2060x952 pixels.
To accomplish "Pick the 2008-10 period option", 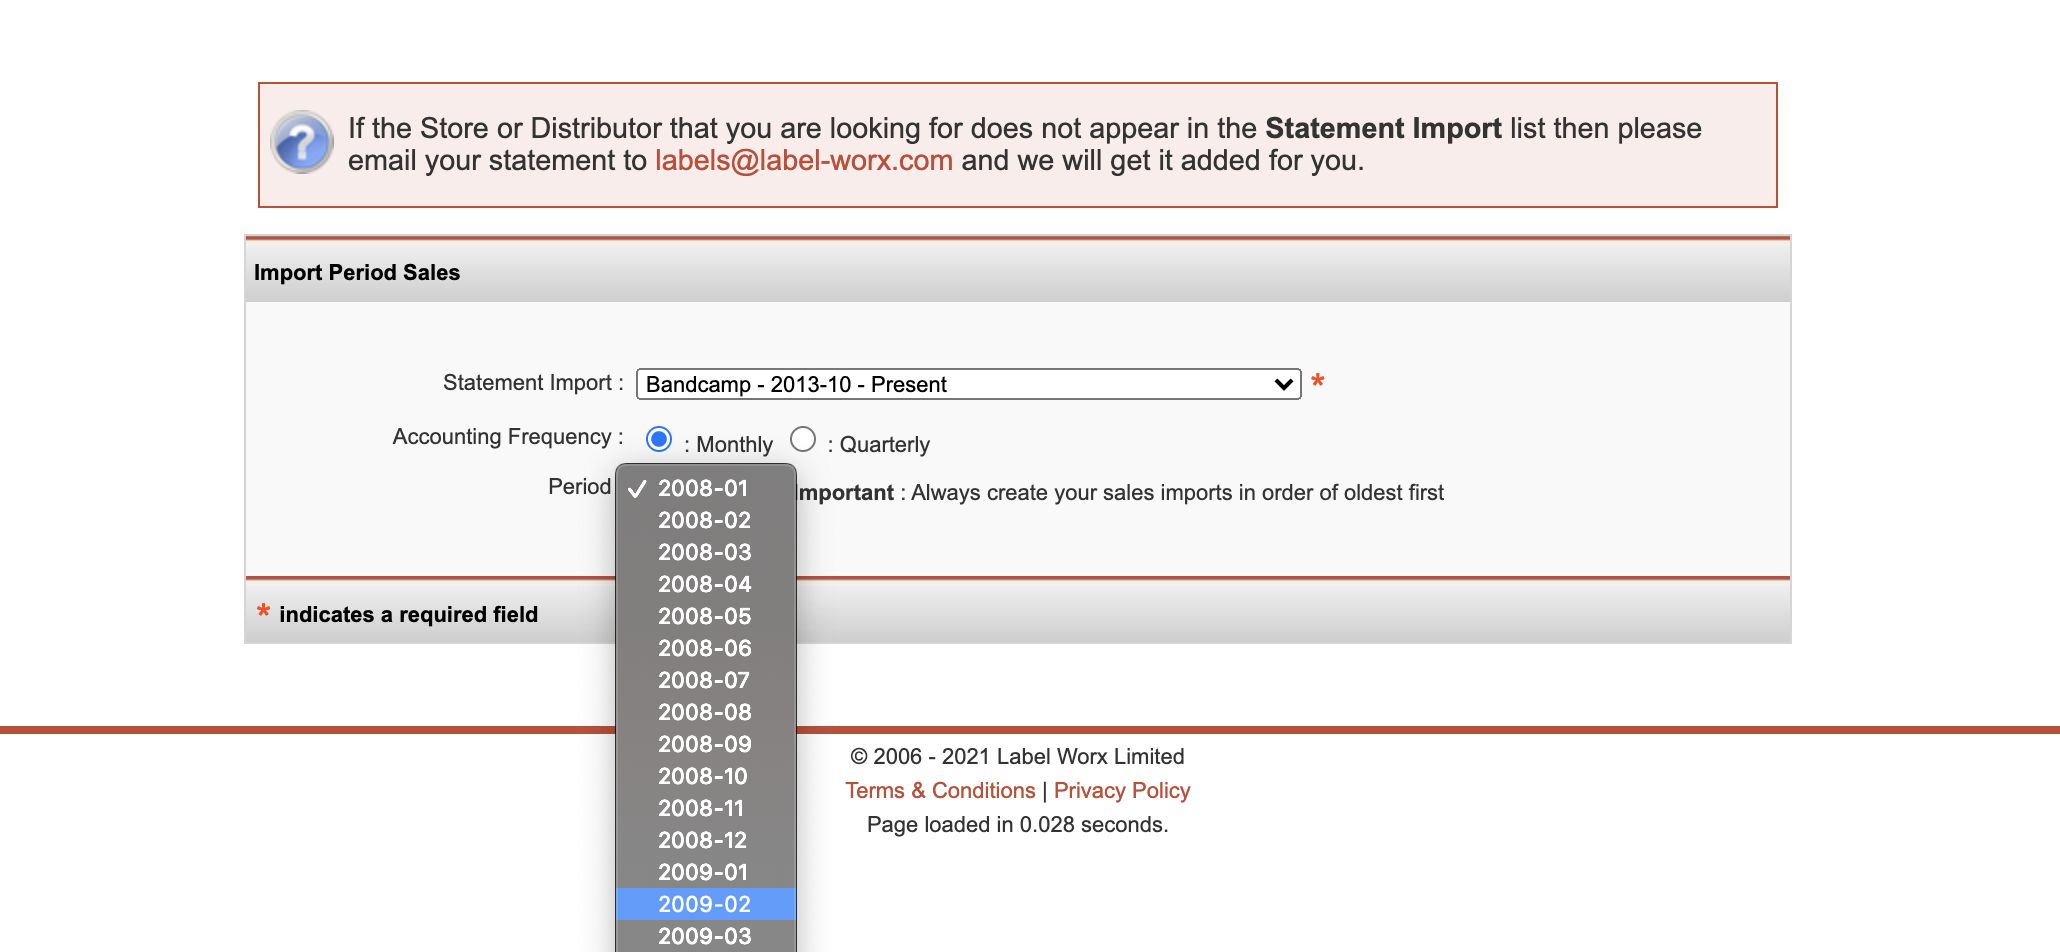I will tap(706, 776).
